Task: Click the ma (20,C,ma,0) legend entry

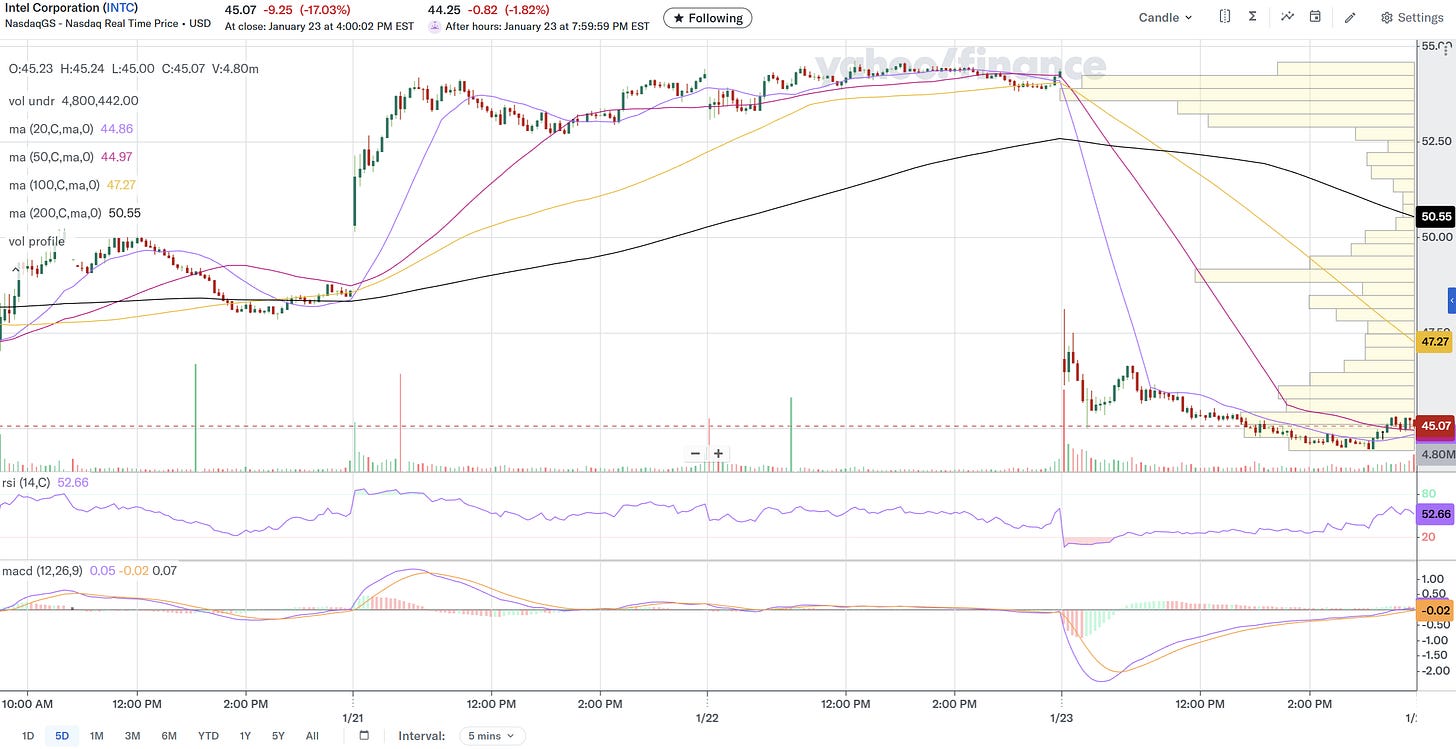Action: tap(72, 129)
